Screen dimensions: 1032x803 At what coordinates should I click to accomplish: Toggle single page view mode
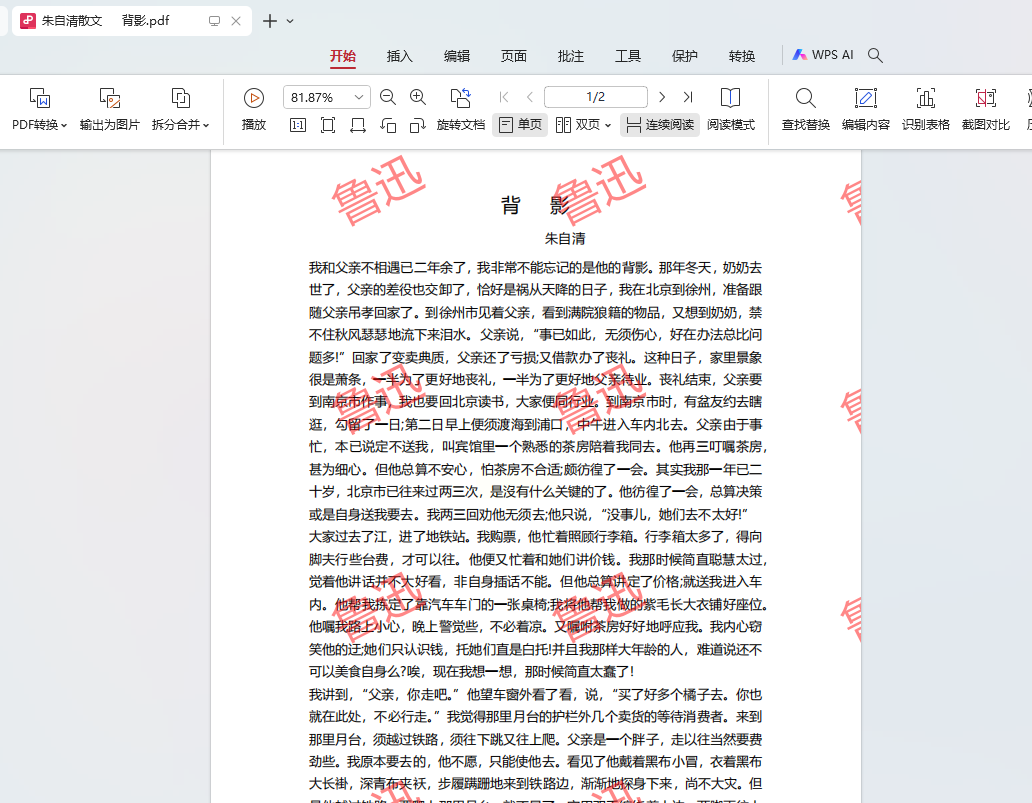(520, 124)
